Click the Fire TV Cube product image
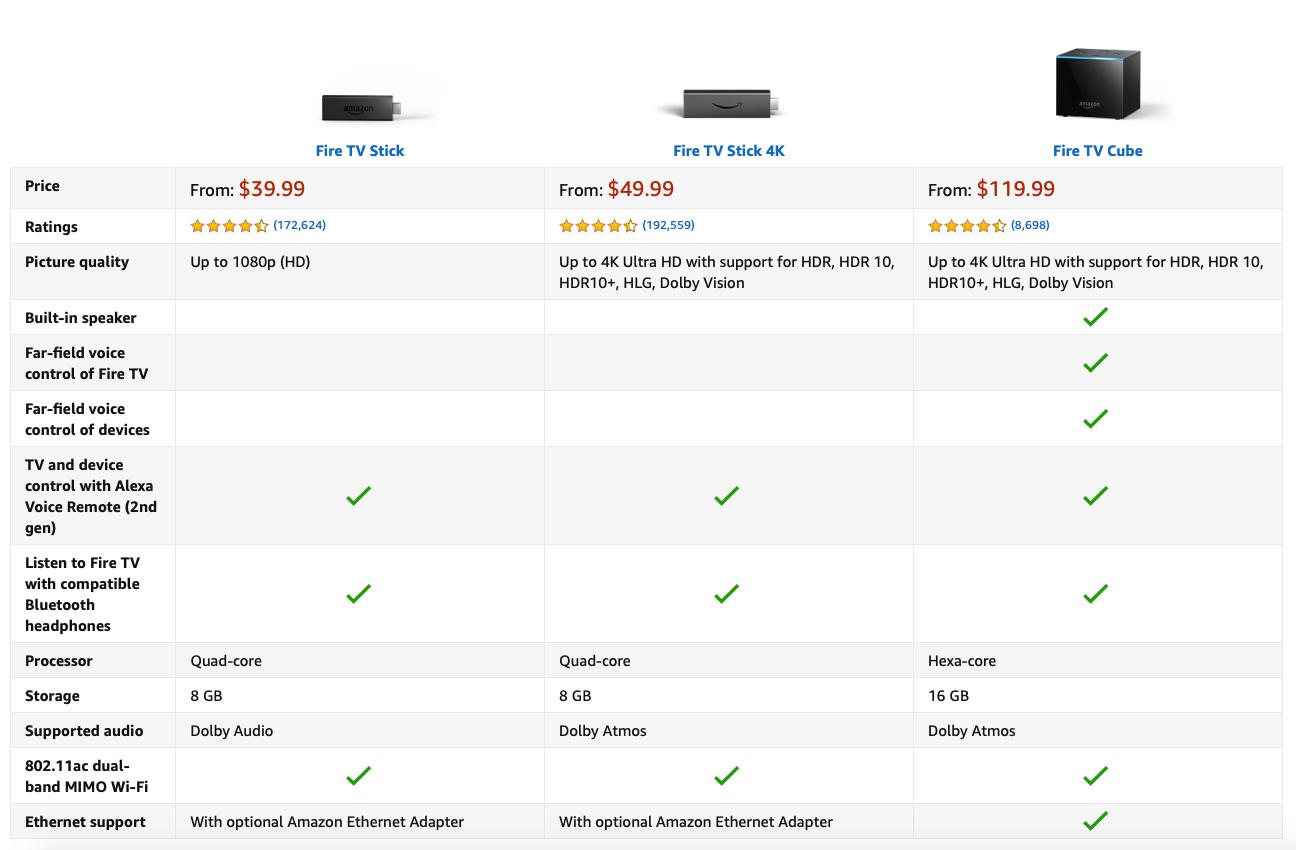 click(x=1096, y=84)
